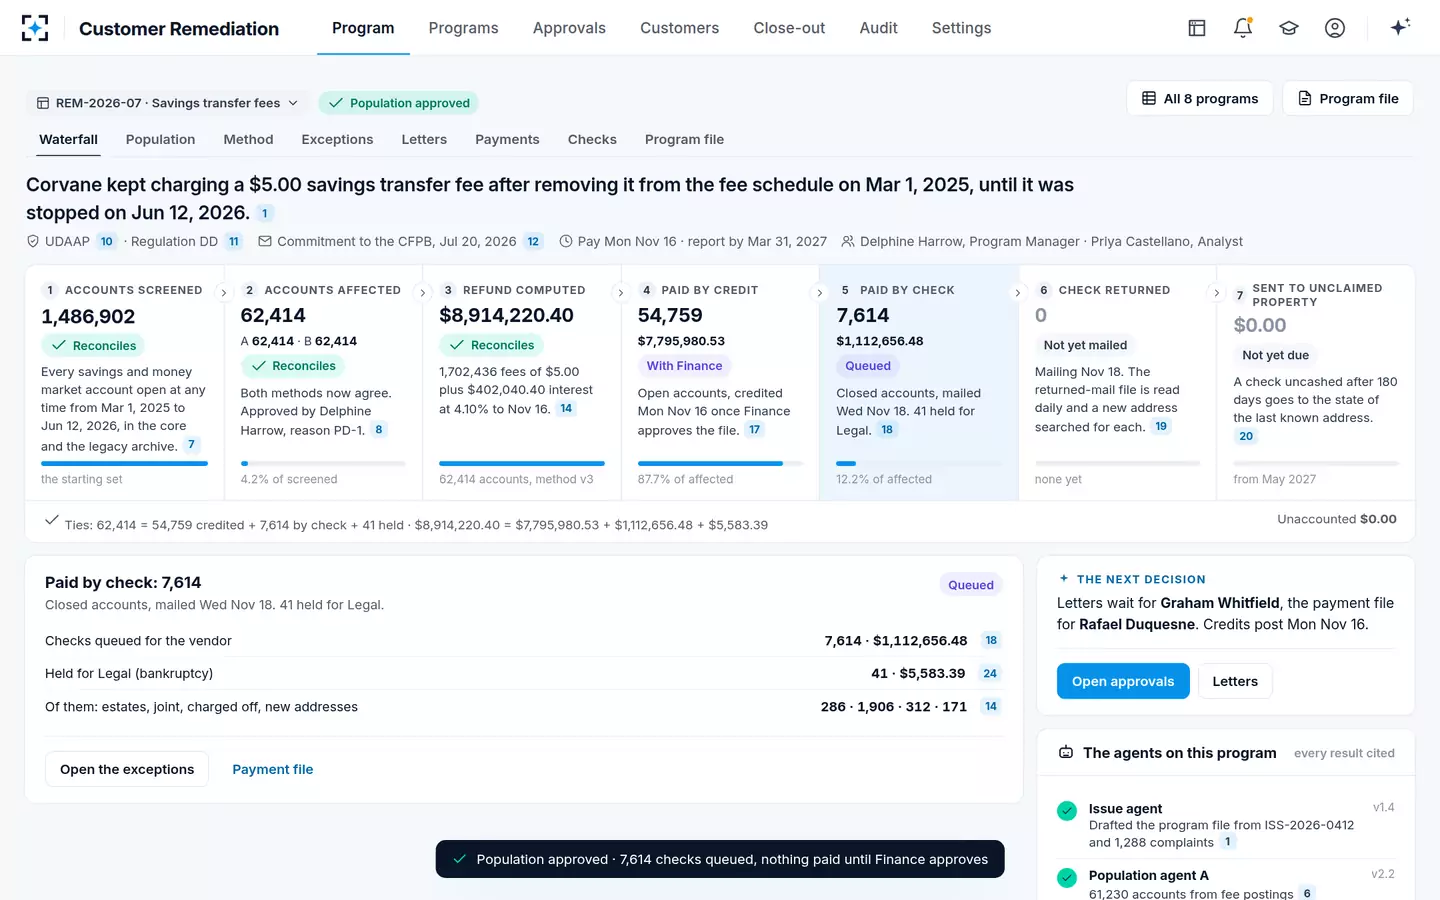Open the sparkle AI assistant icon
The image size is (1440, 900).
click(x=1400, y=27)
